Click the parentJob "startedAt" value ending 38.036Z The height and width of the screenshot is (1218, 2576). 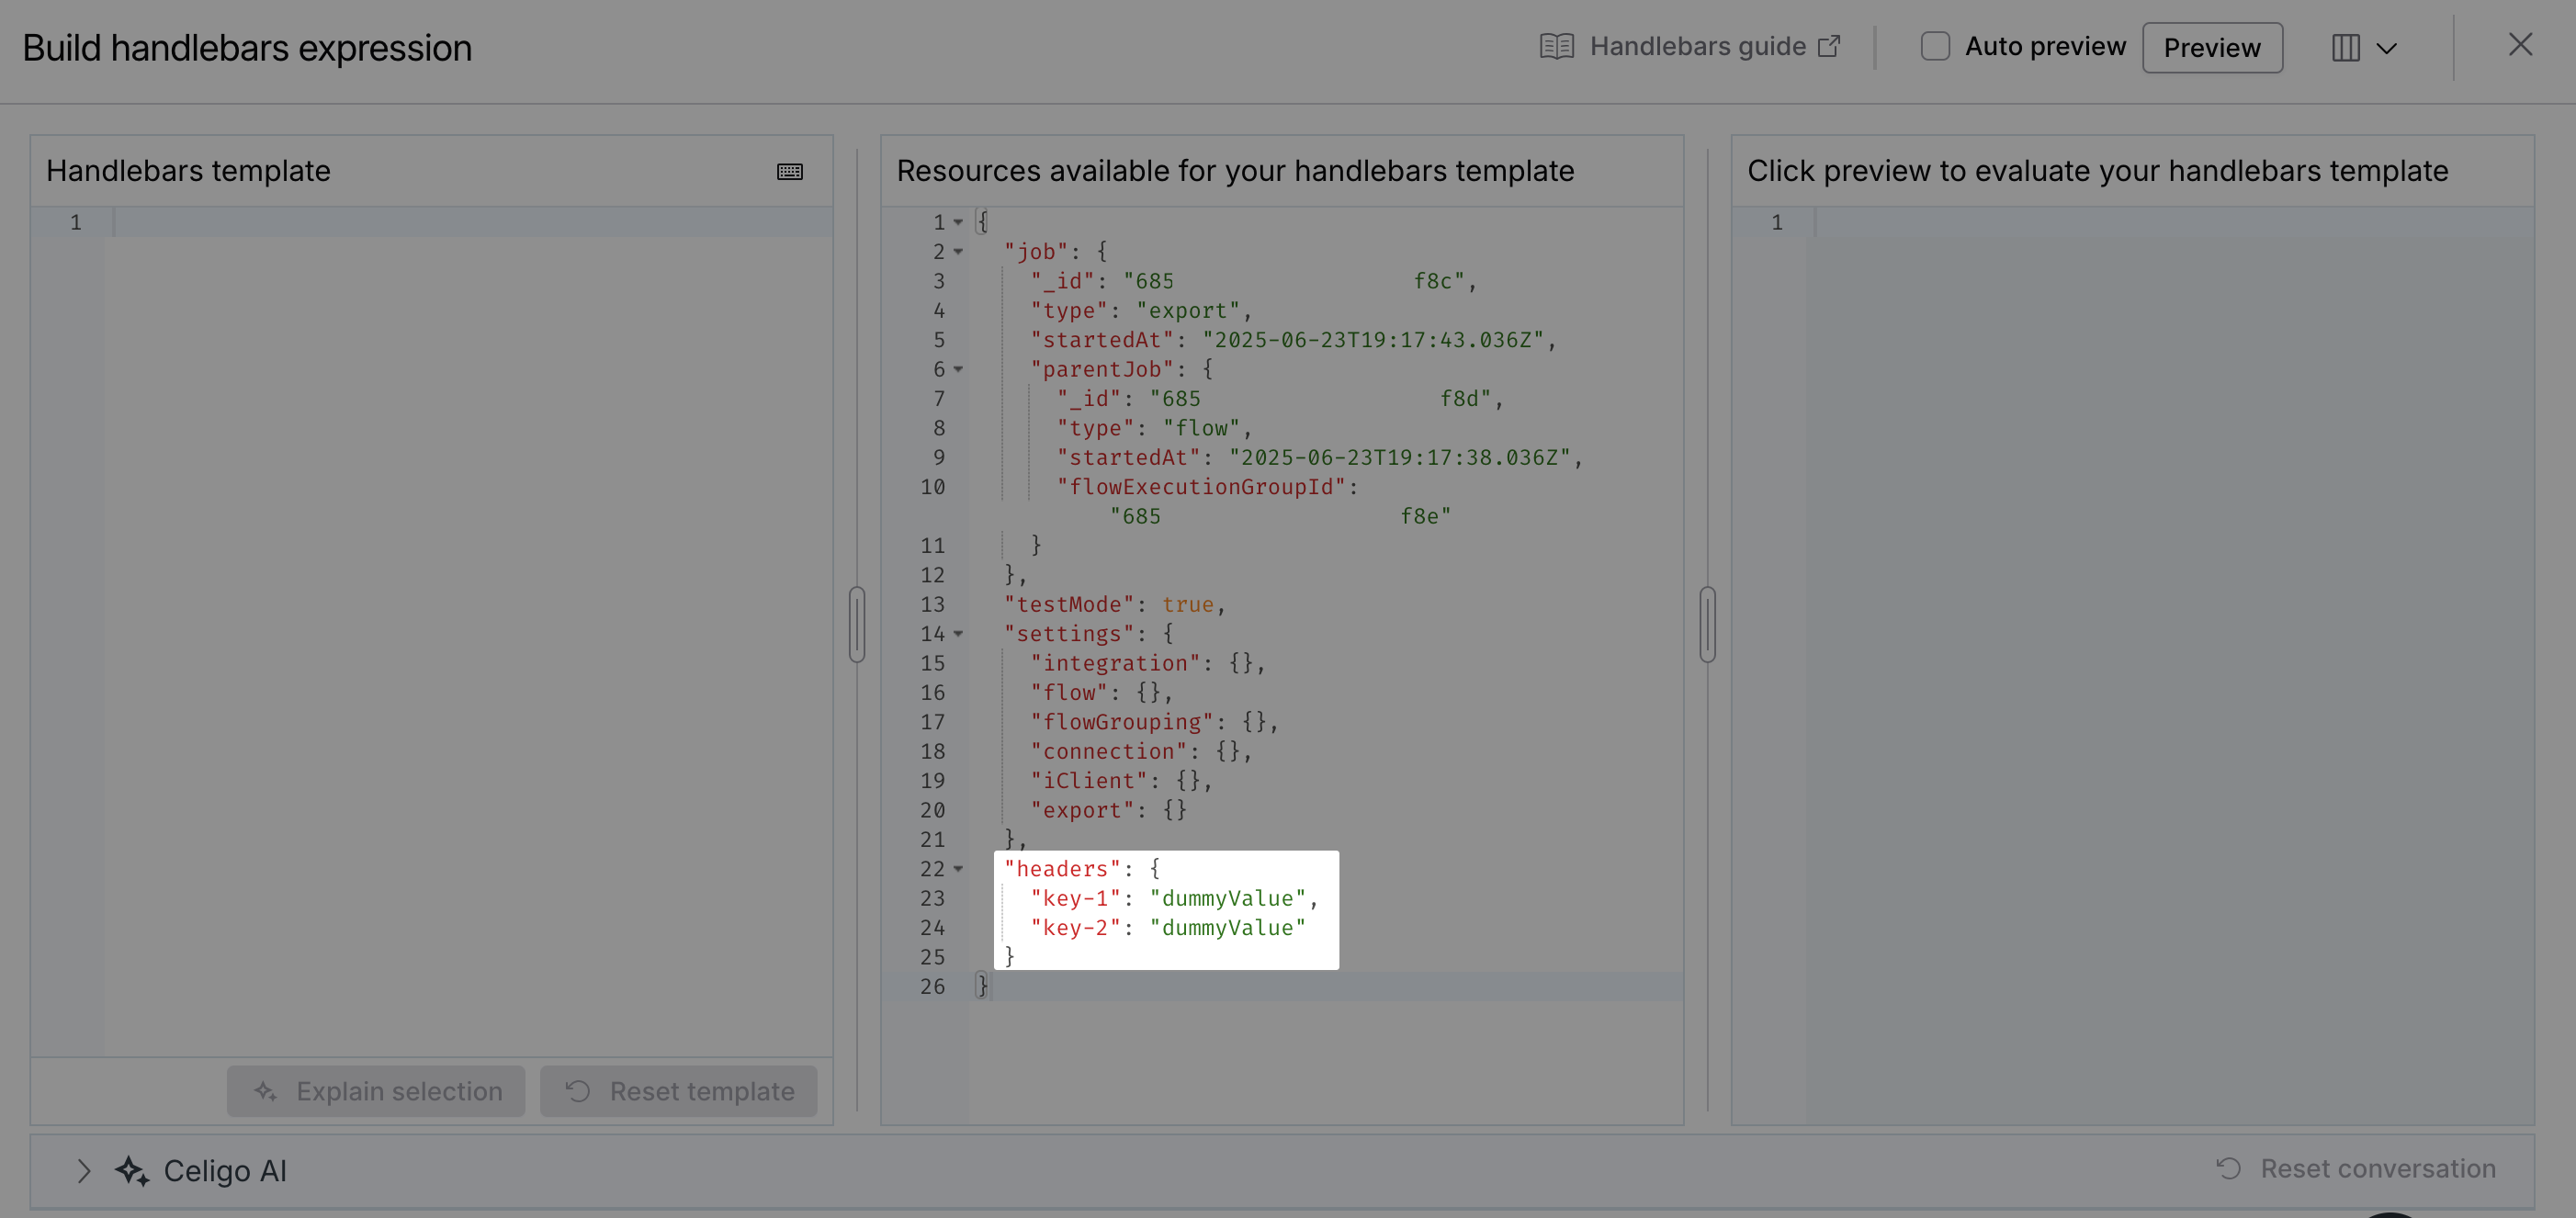[x=1400, y=458]
